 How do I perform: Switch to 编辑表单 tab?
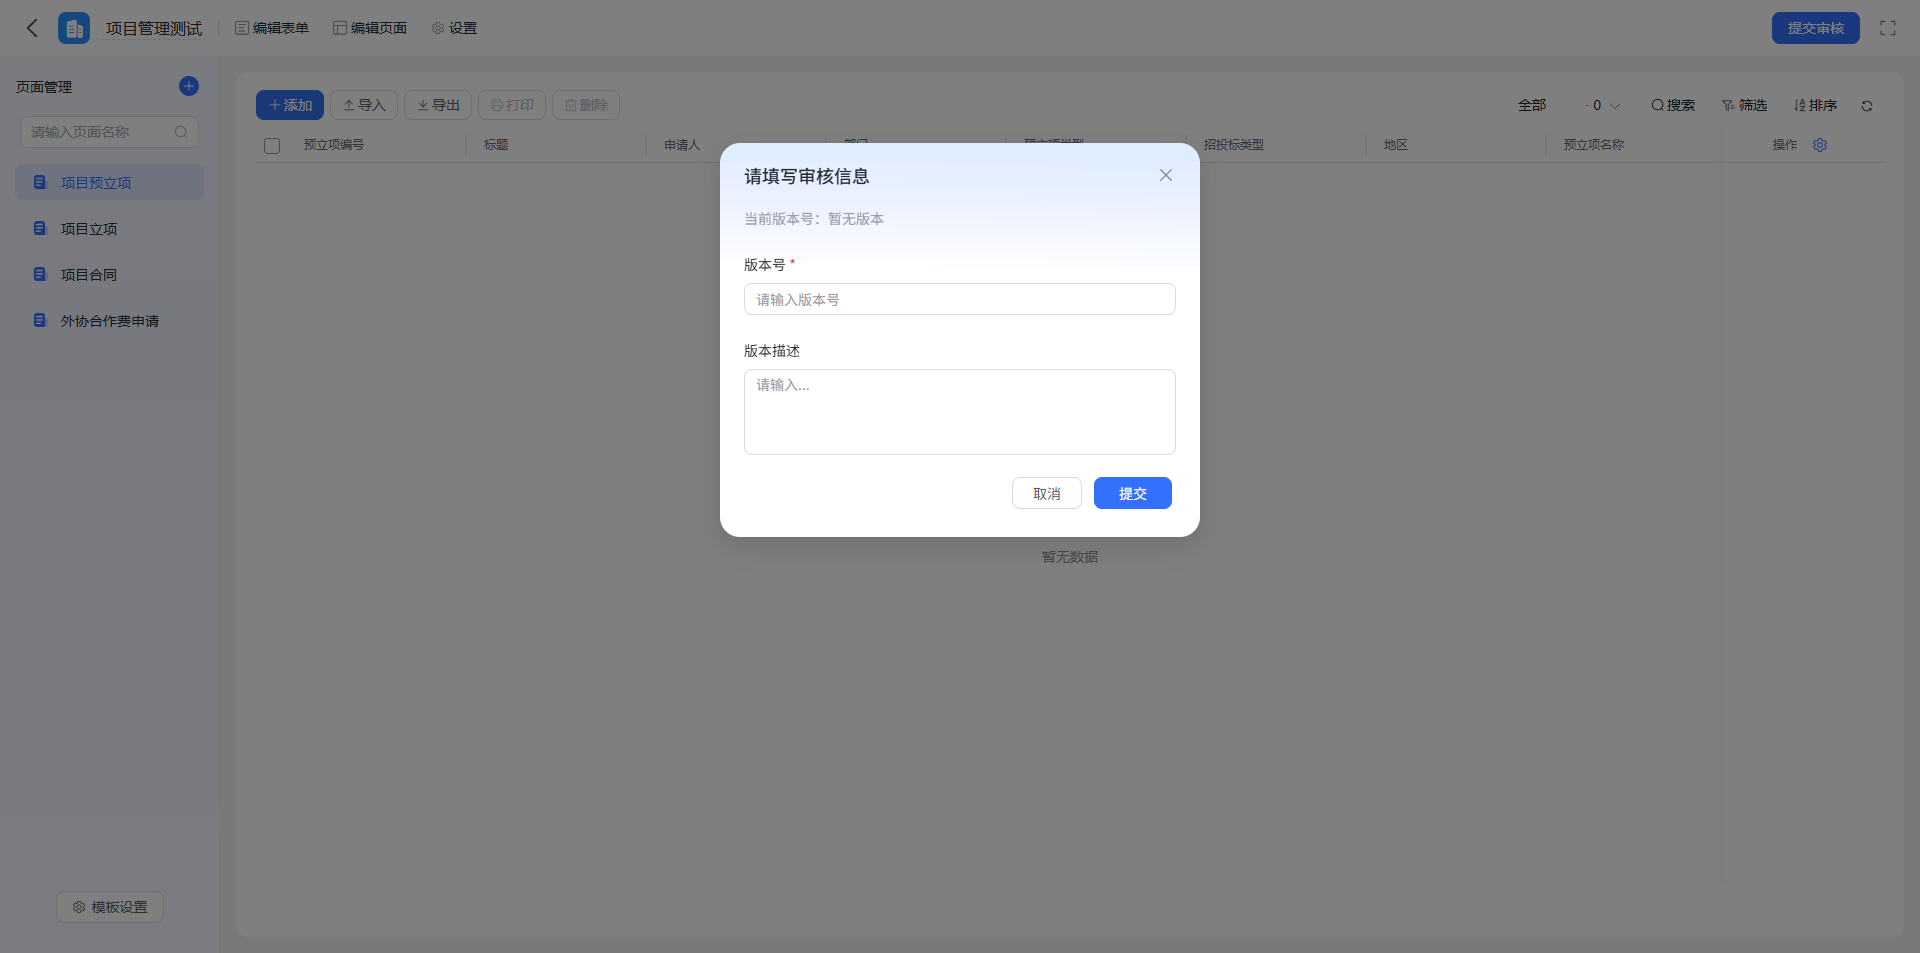tap(272, 28)
